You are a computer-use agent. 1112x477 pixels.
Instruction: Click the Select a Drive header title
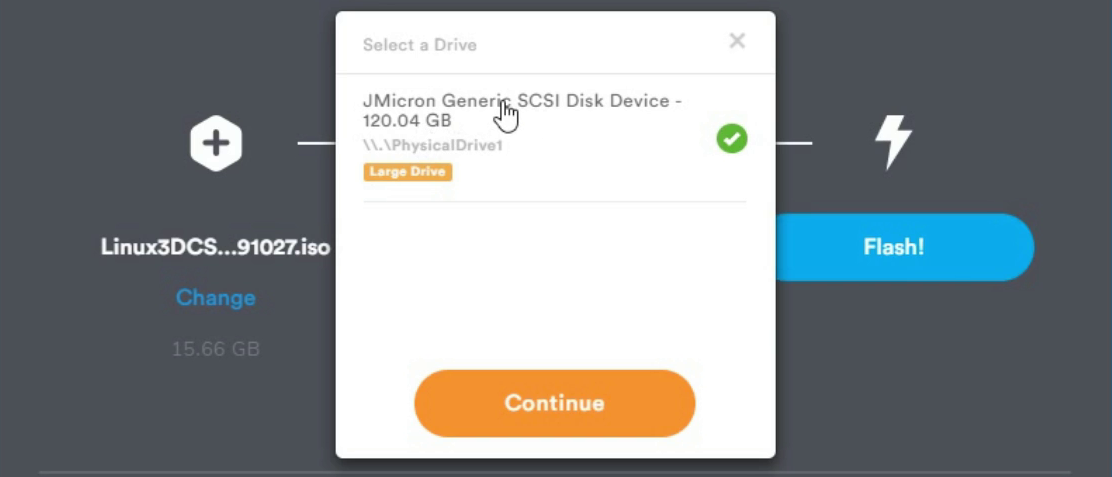coord(420,45)
